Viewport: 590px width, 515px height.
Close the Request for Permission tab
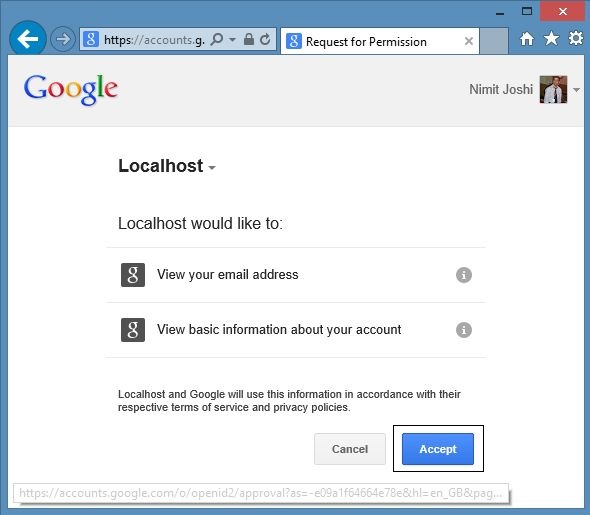[x=468, y=41]
